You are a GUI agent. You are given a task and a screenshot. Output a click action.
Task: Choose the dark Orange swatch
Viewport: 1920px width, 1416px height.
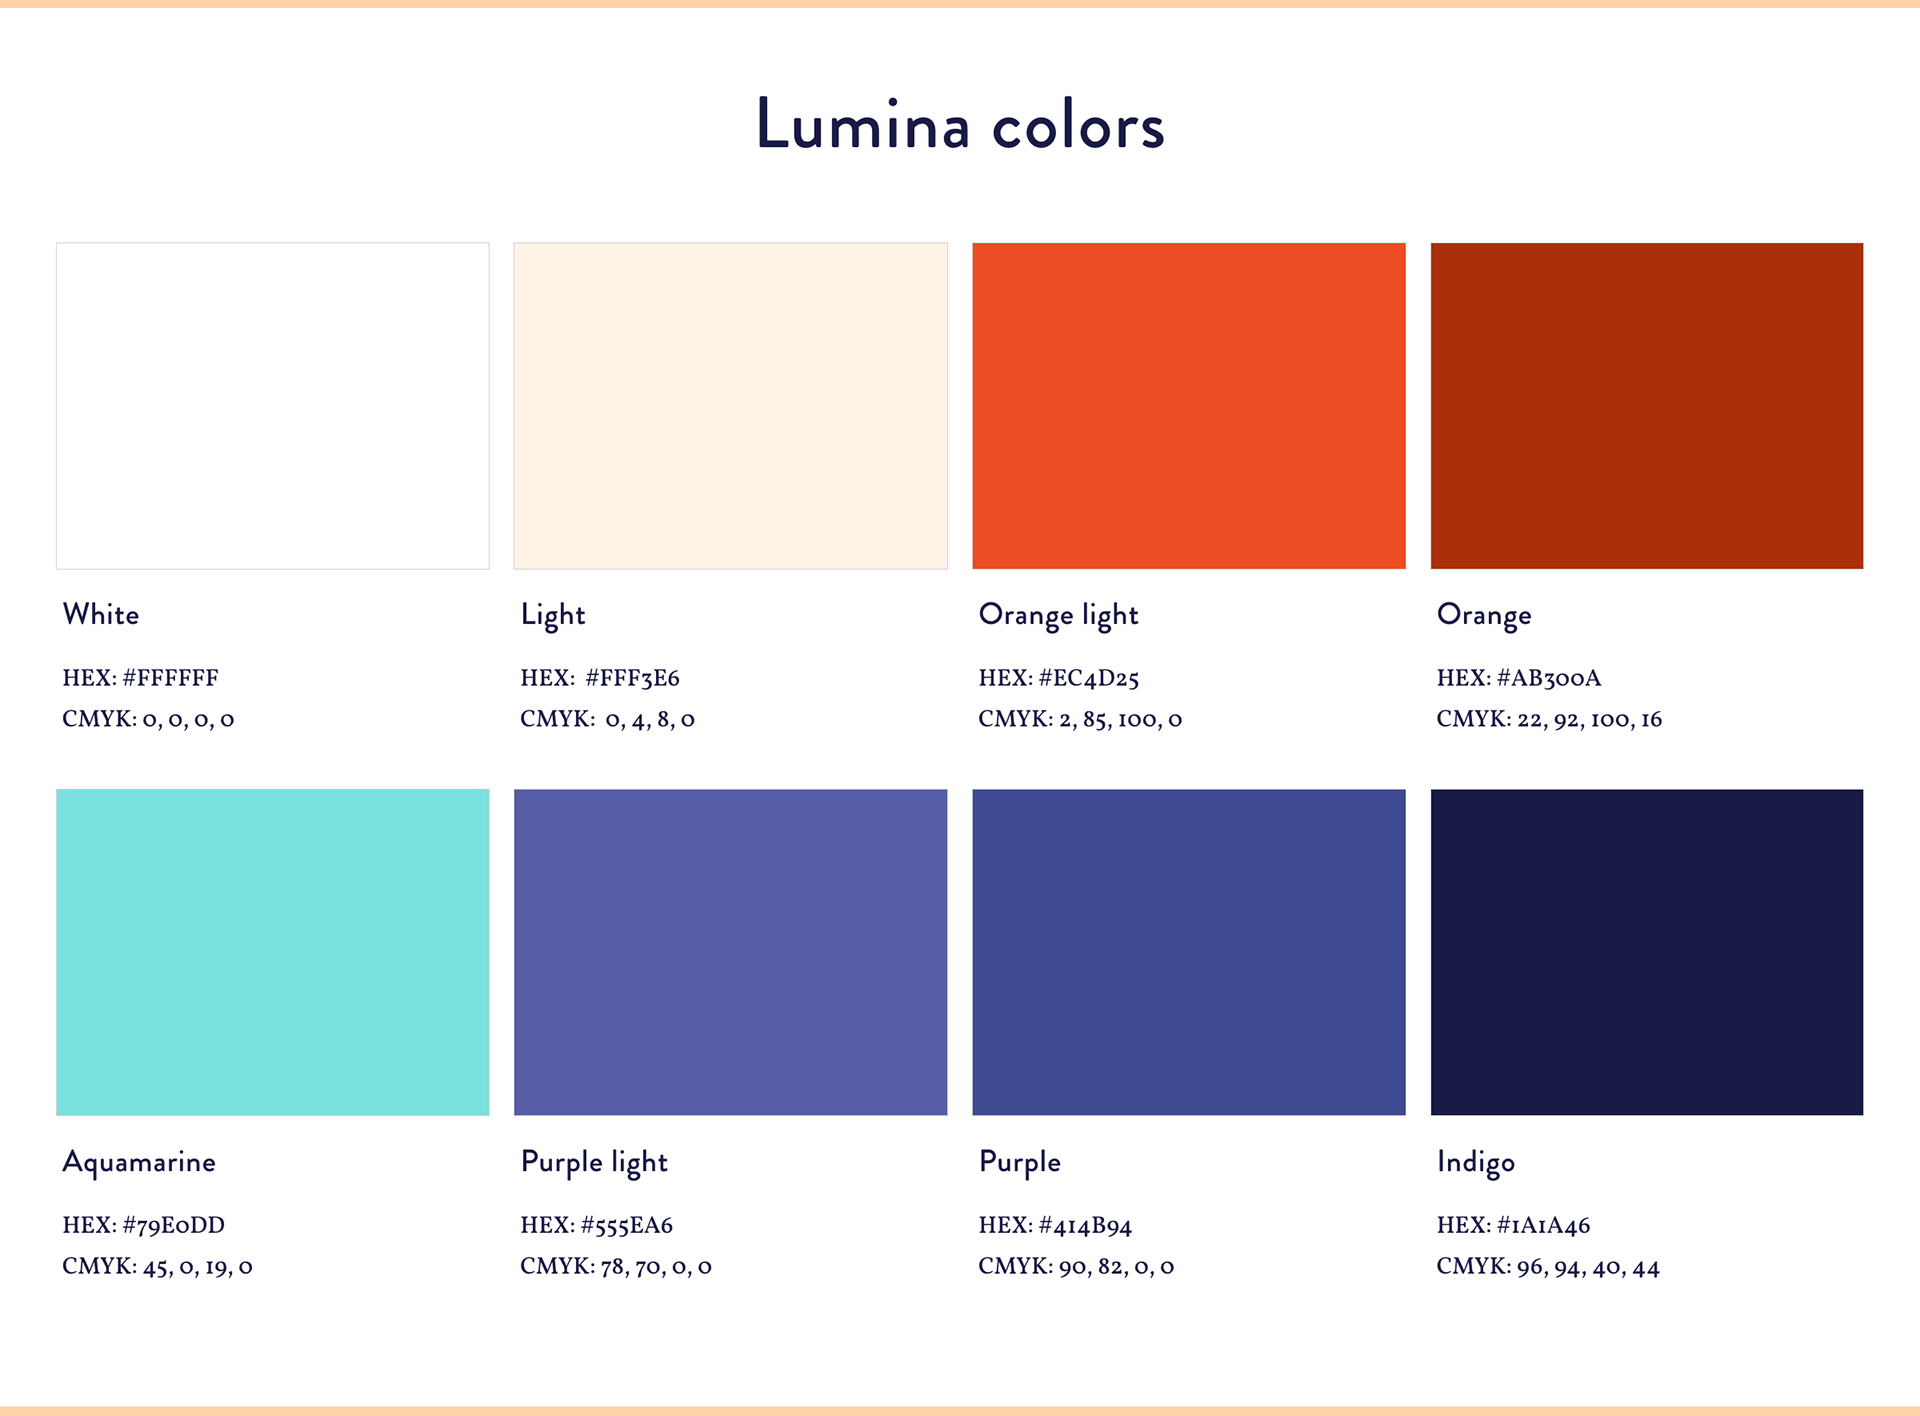pos(1647,406)
